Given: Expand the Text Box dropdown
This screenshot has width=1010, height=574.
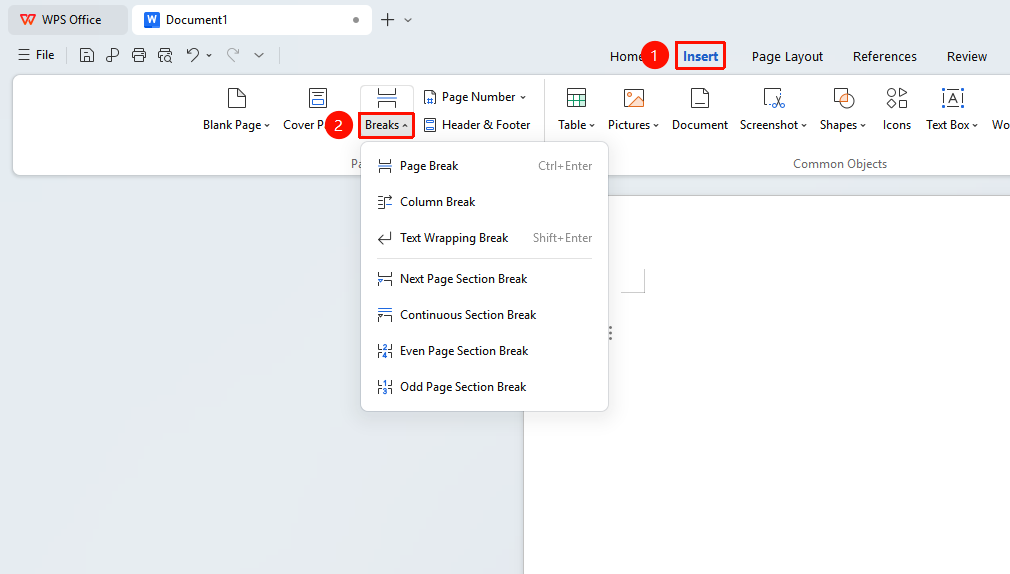Looking at the screenshot, I should point(975,126).
